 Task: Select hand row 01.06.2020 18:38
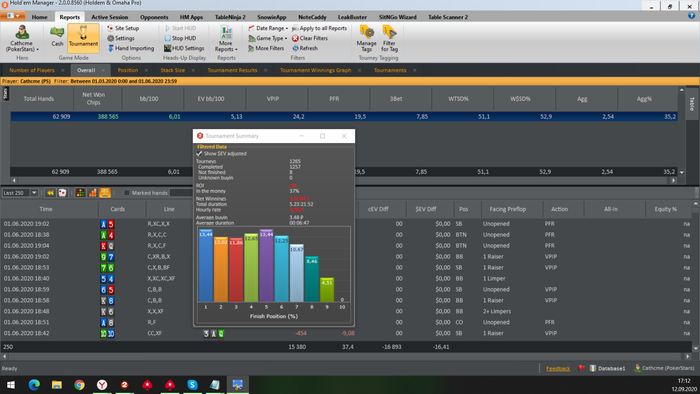pyautogui.click(x=346, y=234)
